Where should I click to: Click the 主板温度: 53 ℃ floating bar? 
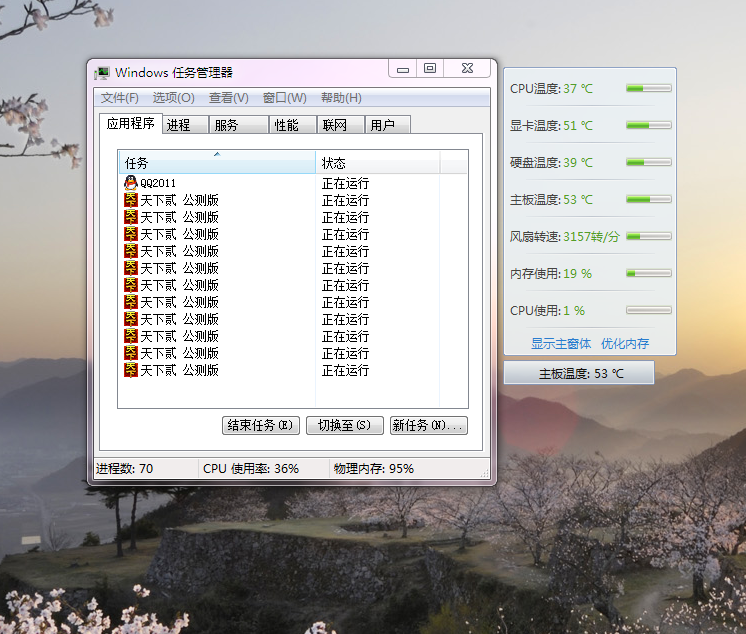[579, 374]
